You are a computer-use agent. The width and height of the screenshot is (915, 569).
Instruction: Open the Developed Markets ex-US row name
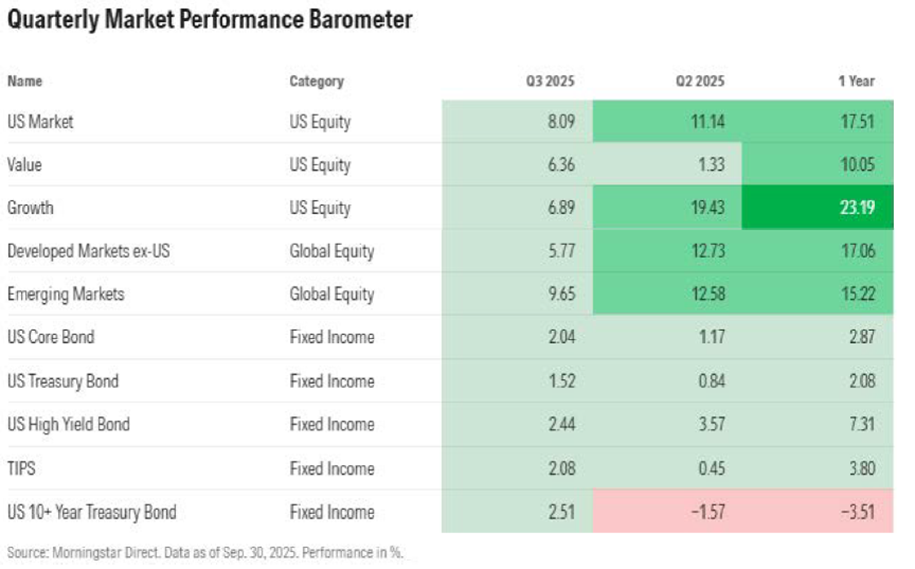click(88, 251)
